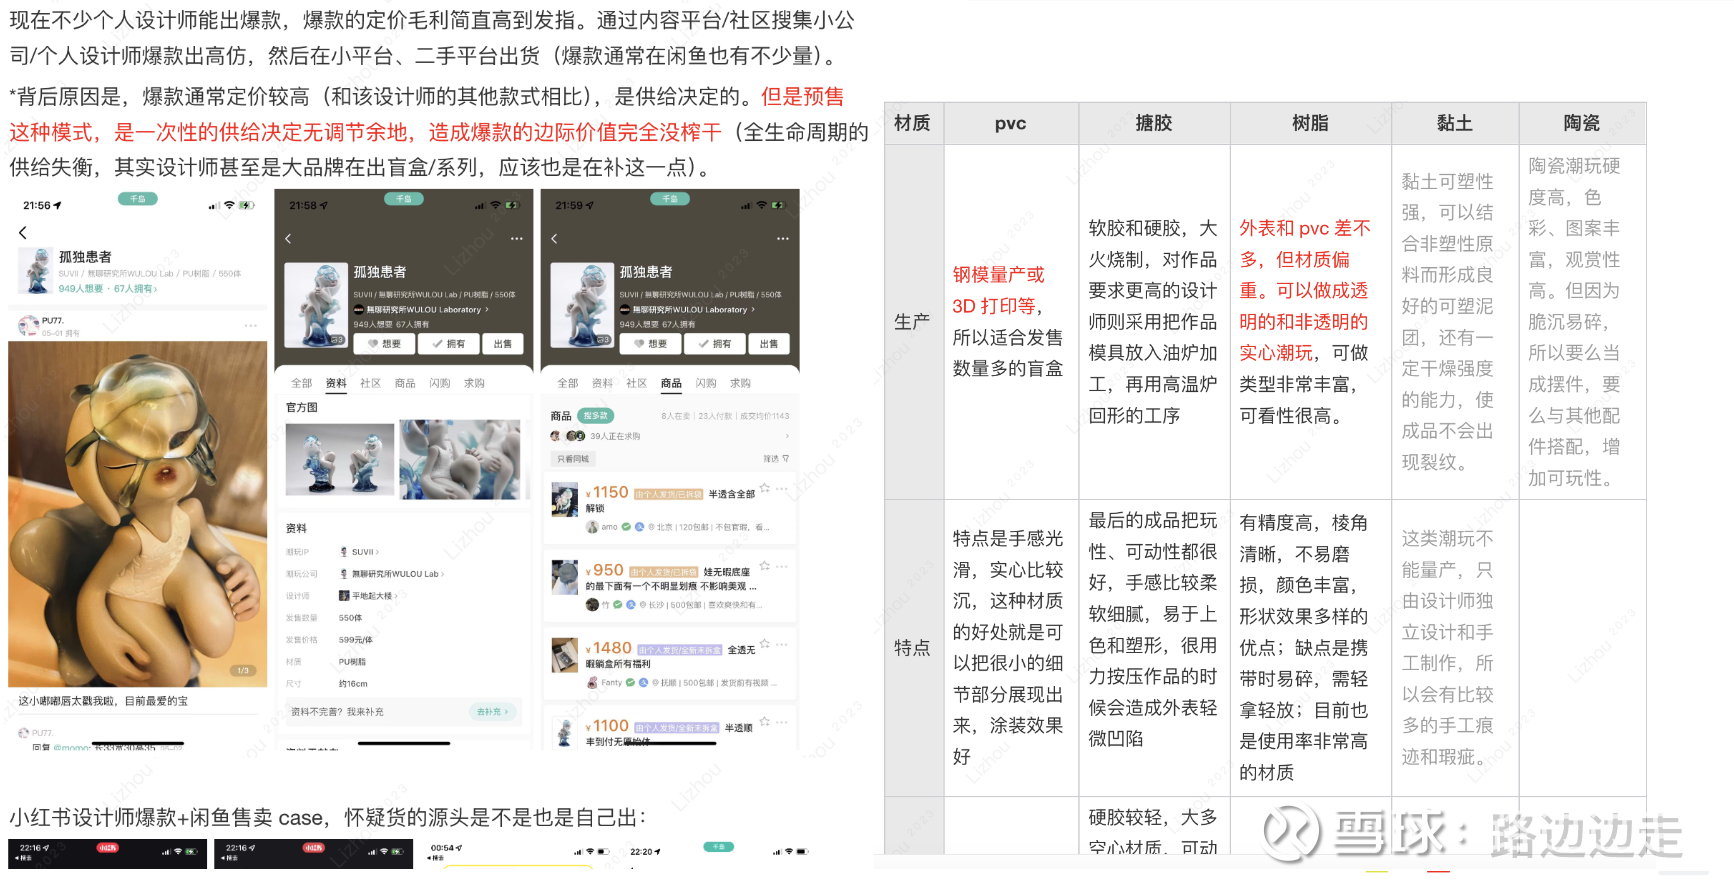Open 無聊研究所WULOU Lab under 潮玩公司
This screenshot has width=1734, height=888.
pos(391,574)
